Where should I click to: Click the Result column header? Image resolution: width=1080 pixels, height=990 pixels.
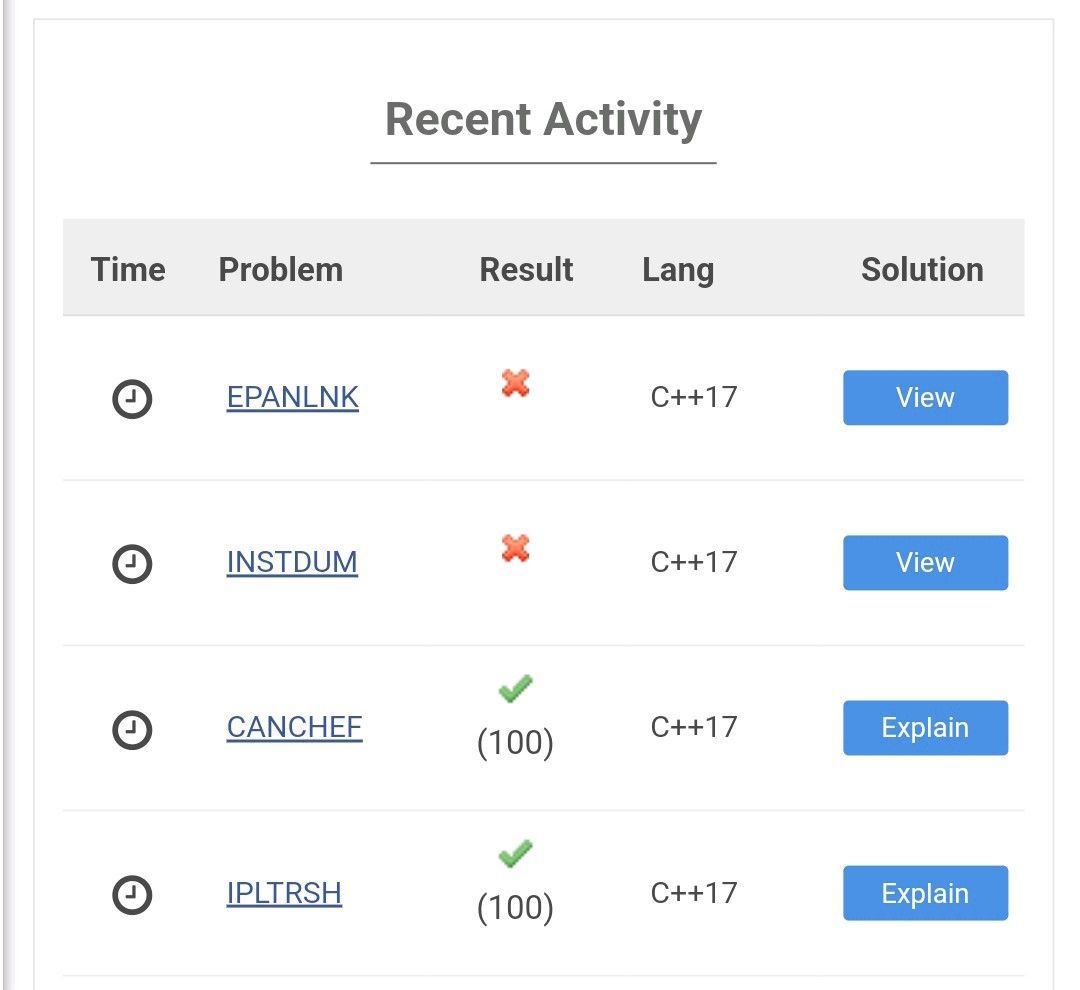[x=526, y=269]
